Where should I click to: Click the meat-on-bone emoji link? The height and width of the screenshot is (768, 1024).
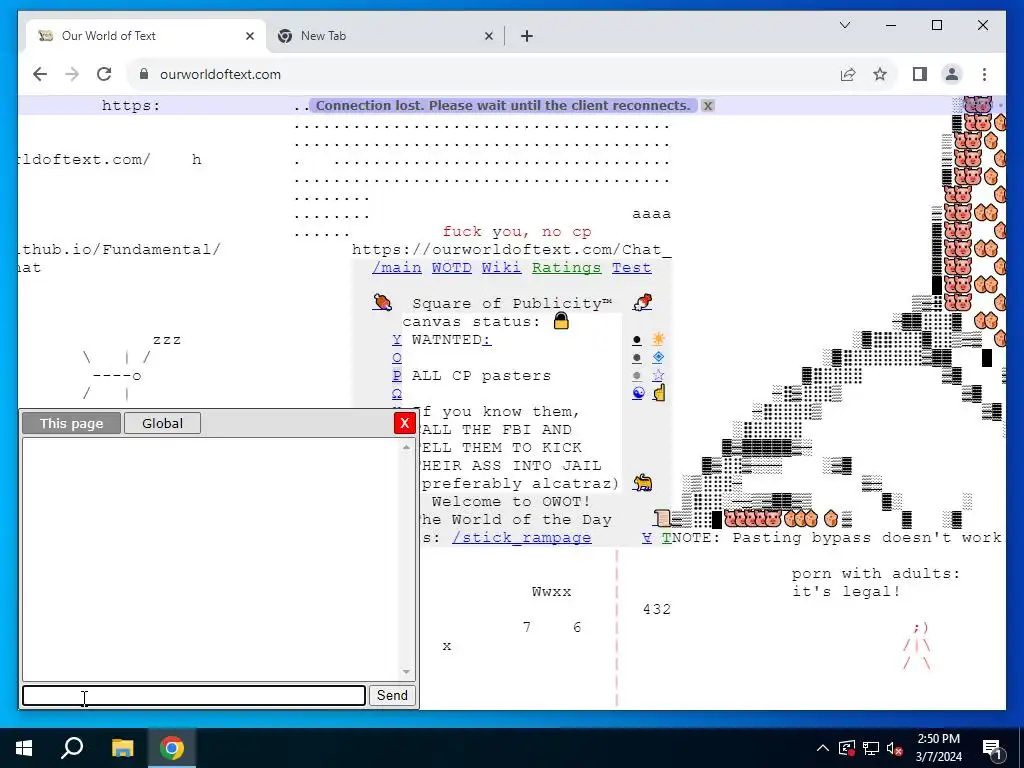click(x=643, y=302)
